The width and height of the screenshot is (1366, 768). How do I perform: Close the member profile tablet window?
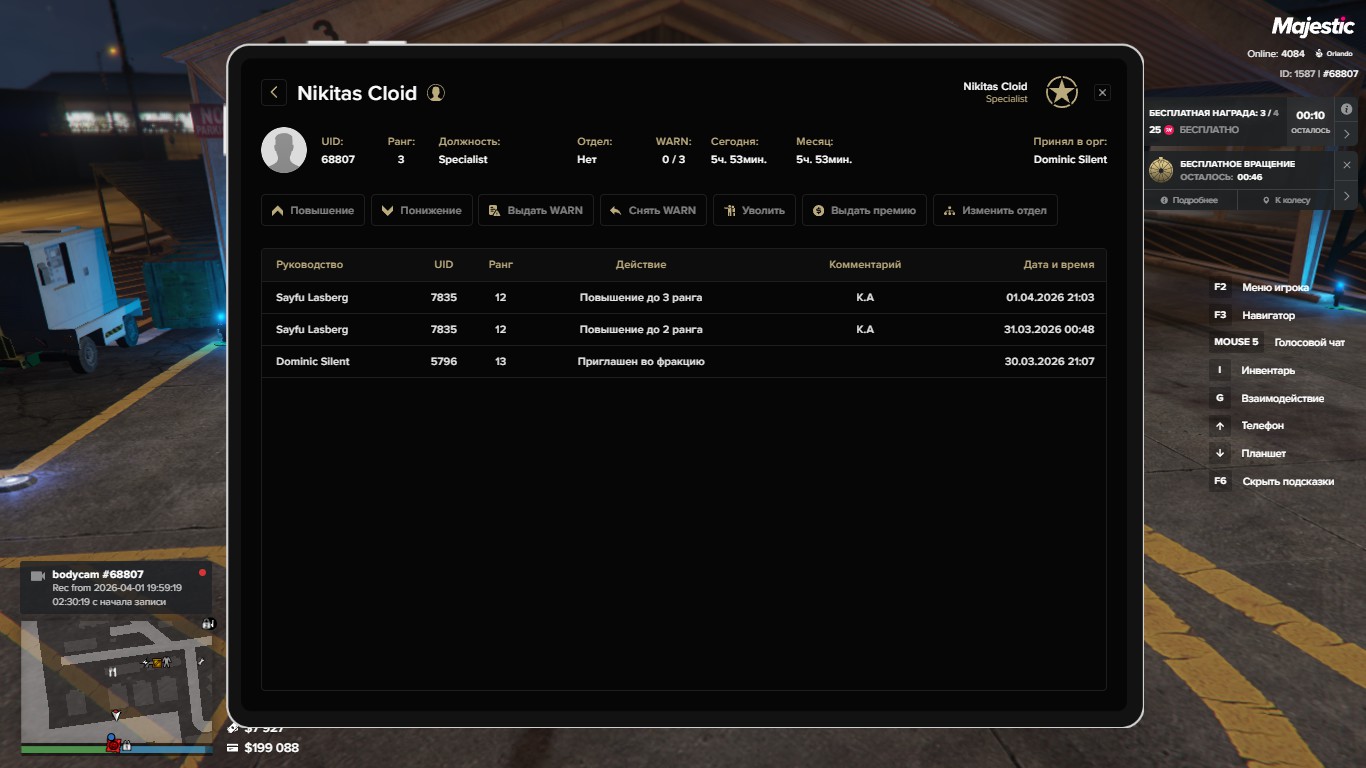(x=1102, y=93)
